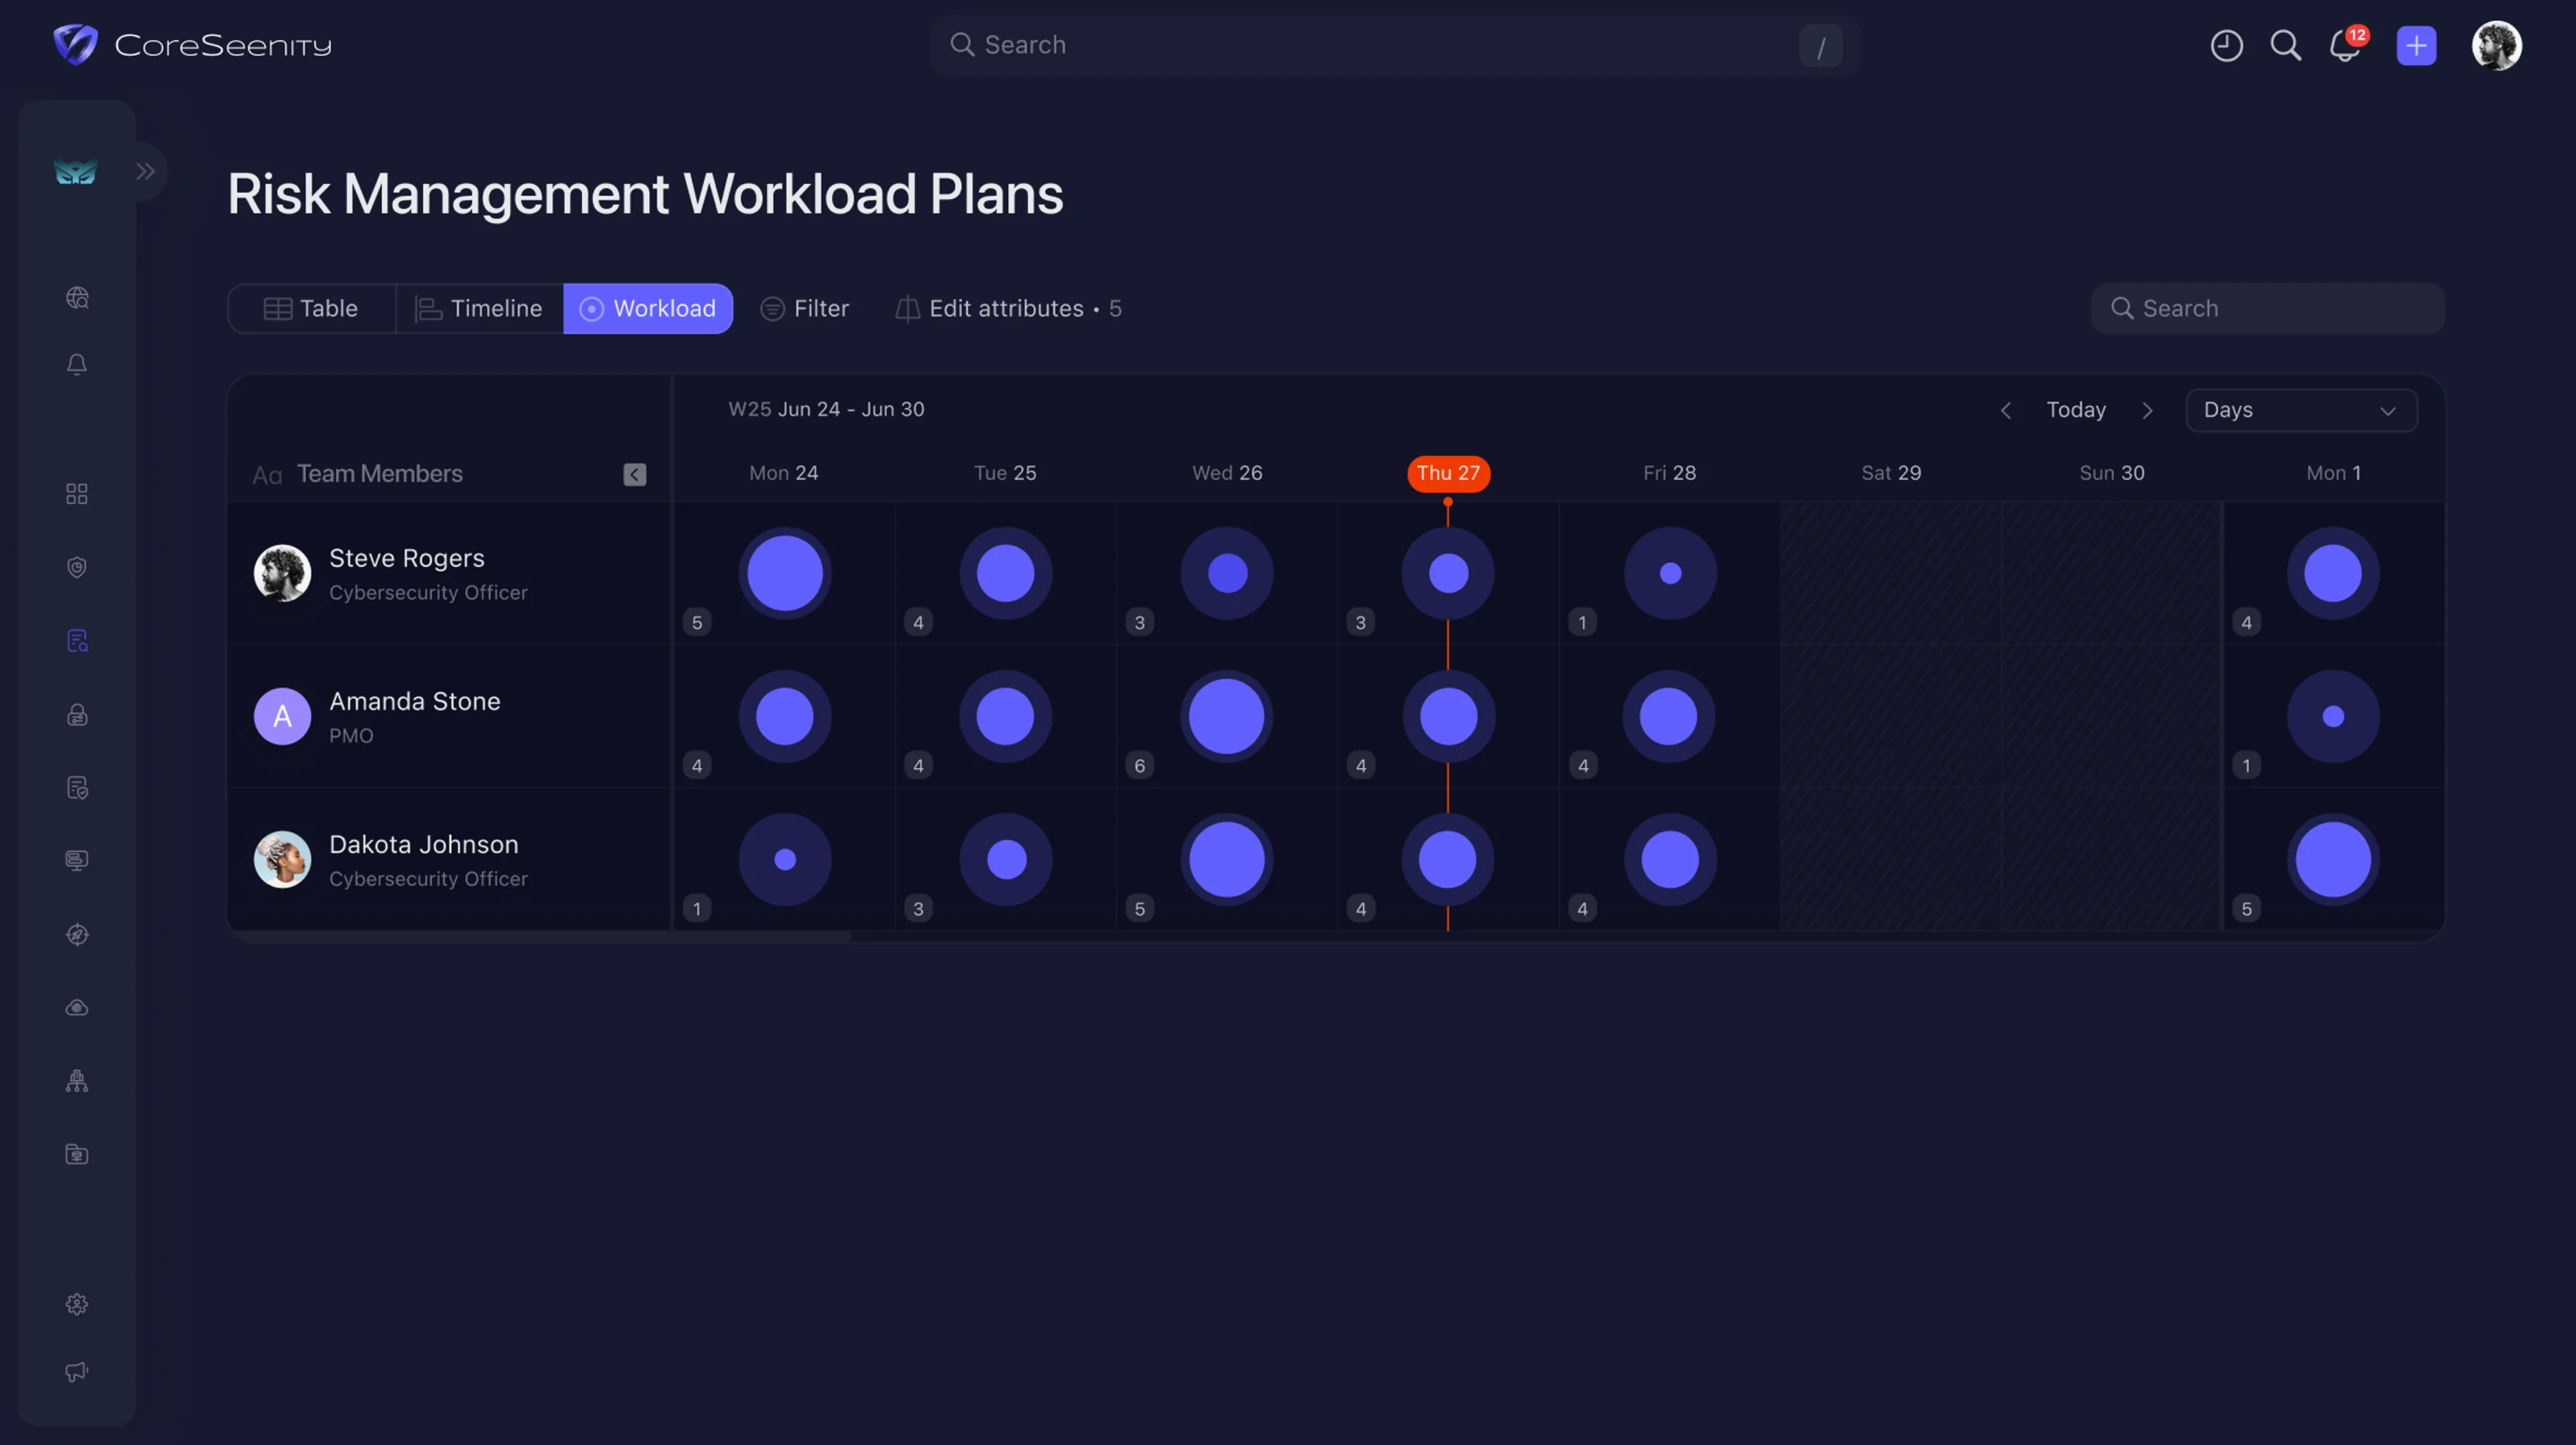
Task: Focus the workload Search field
Action: click(x=2267, y=309)
